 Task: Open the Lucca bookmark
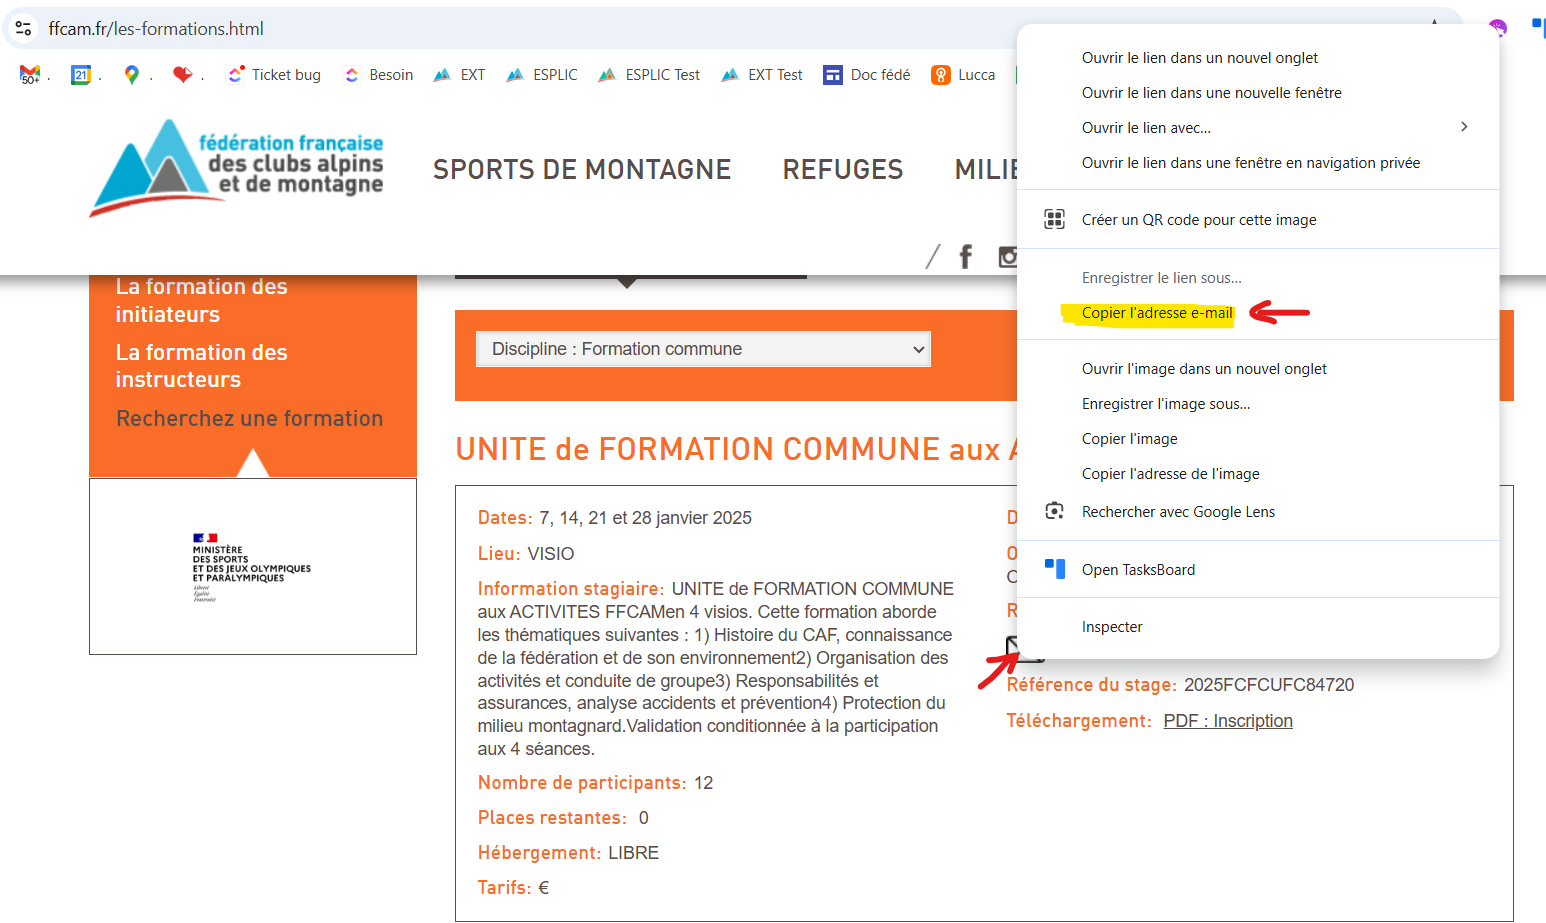(962, 74)
